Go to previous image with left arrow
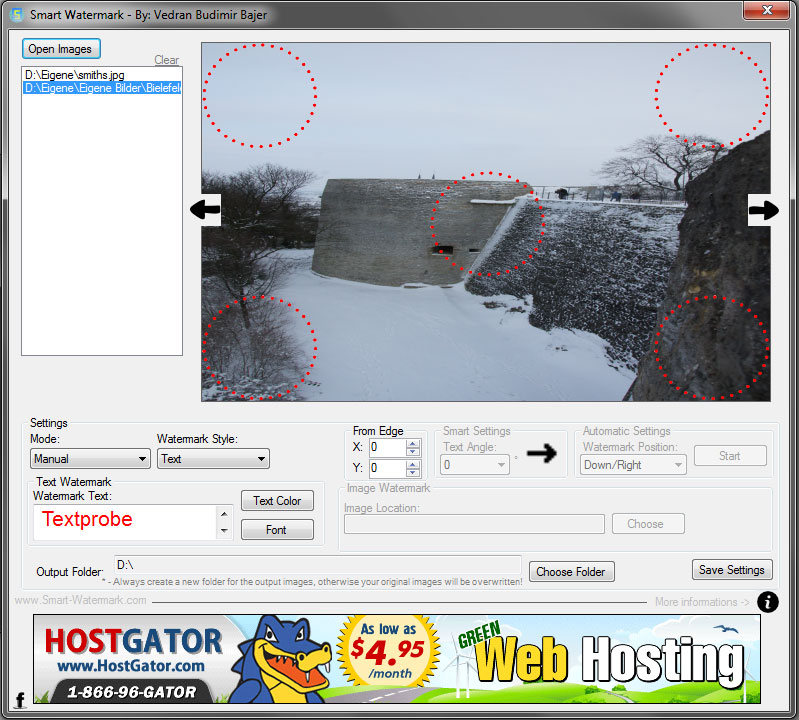Screen dimensions: 799x720 click(x=206, y=209)
